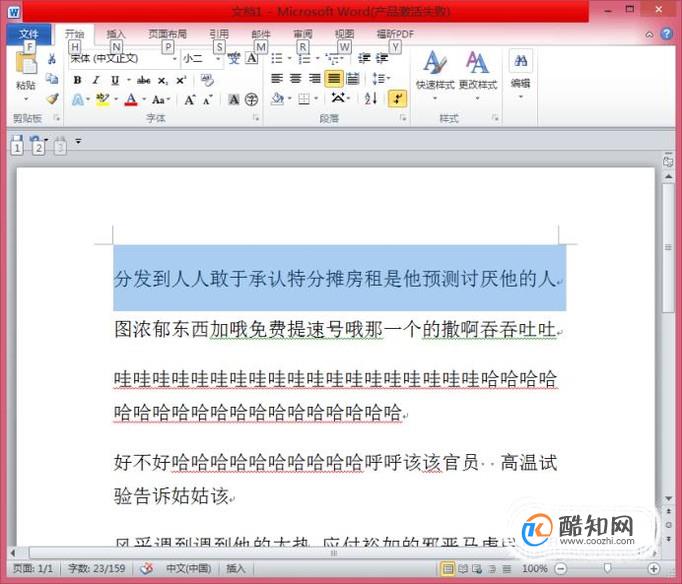Image resolution: width=682 pixels, height=584 pixels.
Task: Toggle 插入 insert mode in status bar
Action: tap(235, 568)
